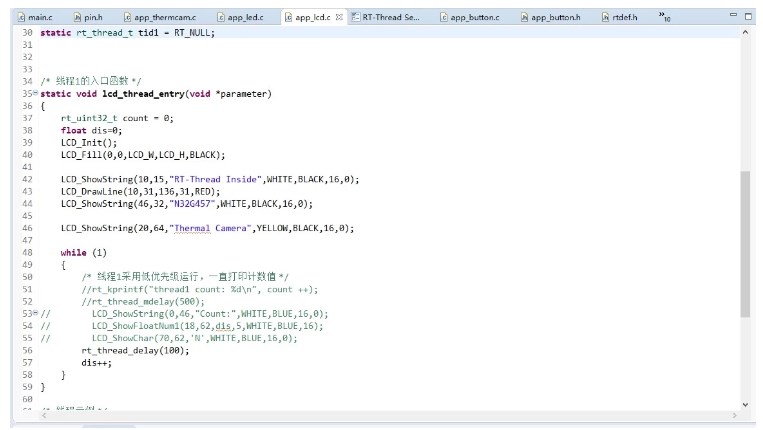Click the app_led.c file icon
This screenshot has height=430, width=763.
[221, 18]
